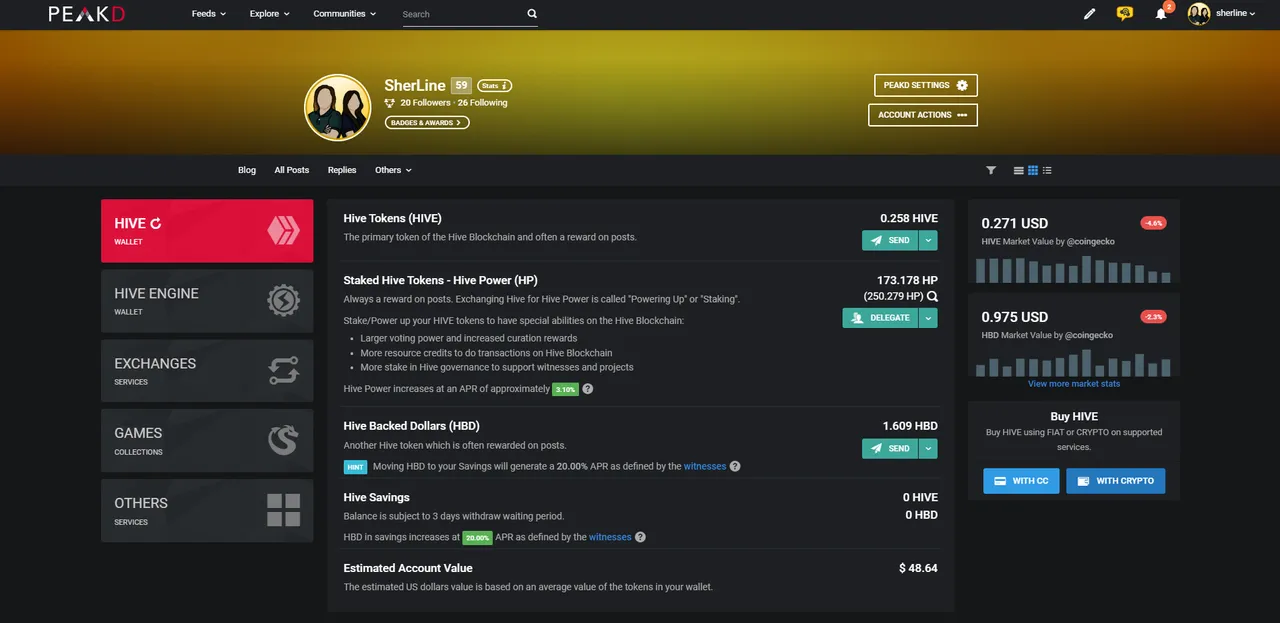Click the Hive Engine gear logo icon
This screenshot has width=1280, height=623.
point(283,301)
